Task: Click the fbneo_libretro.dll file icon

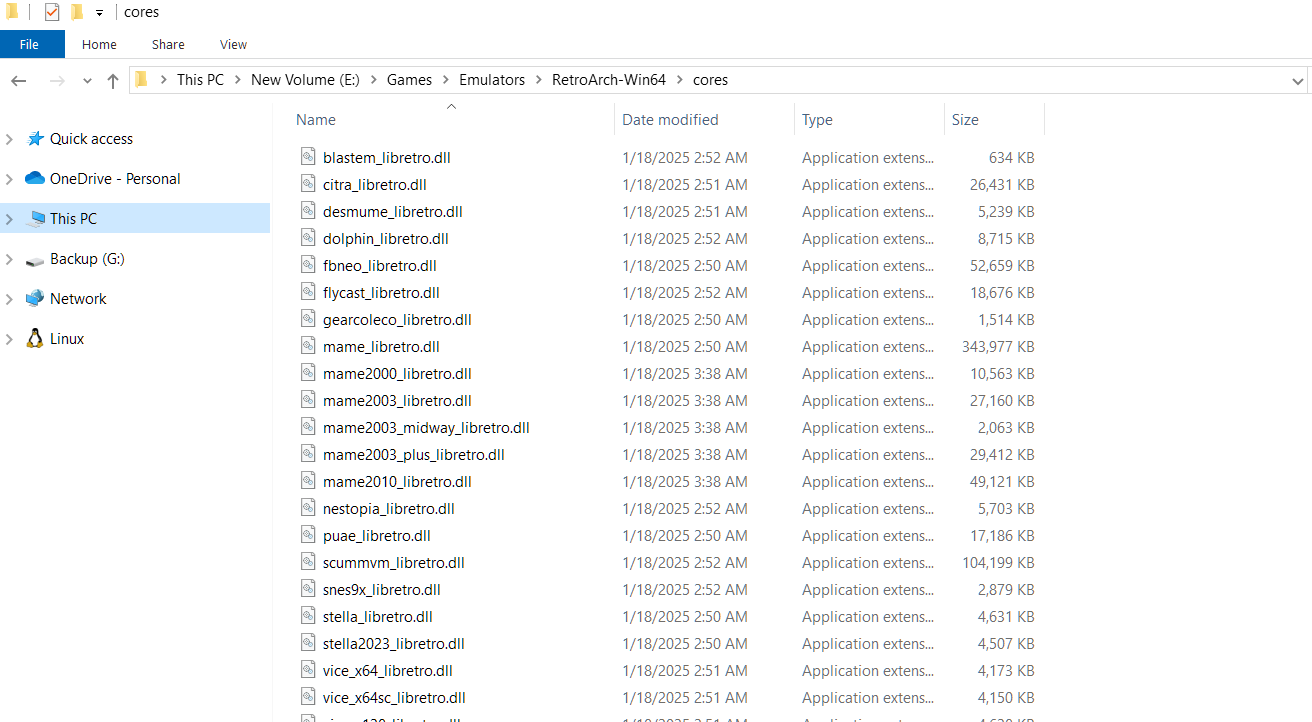Action: coord(307,265)
